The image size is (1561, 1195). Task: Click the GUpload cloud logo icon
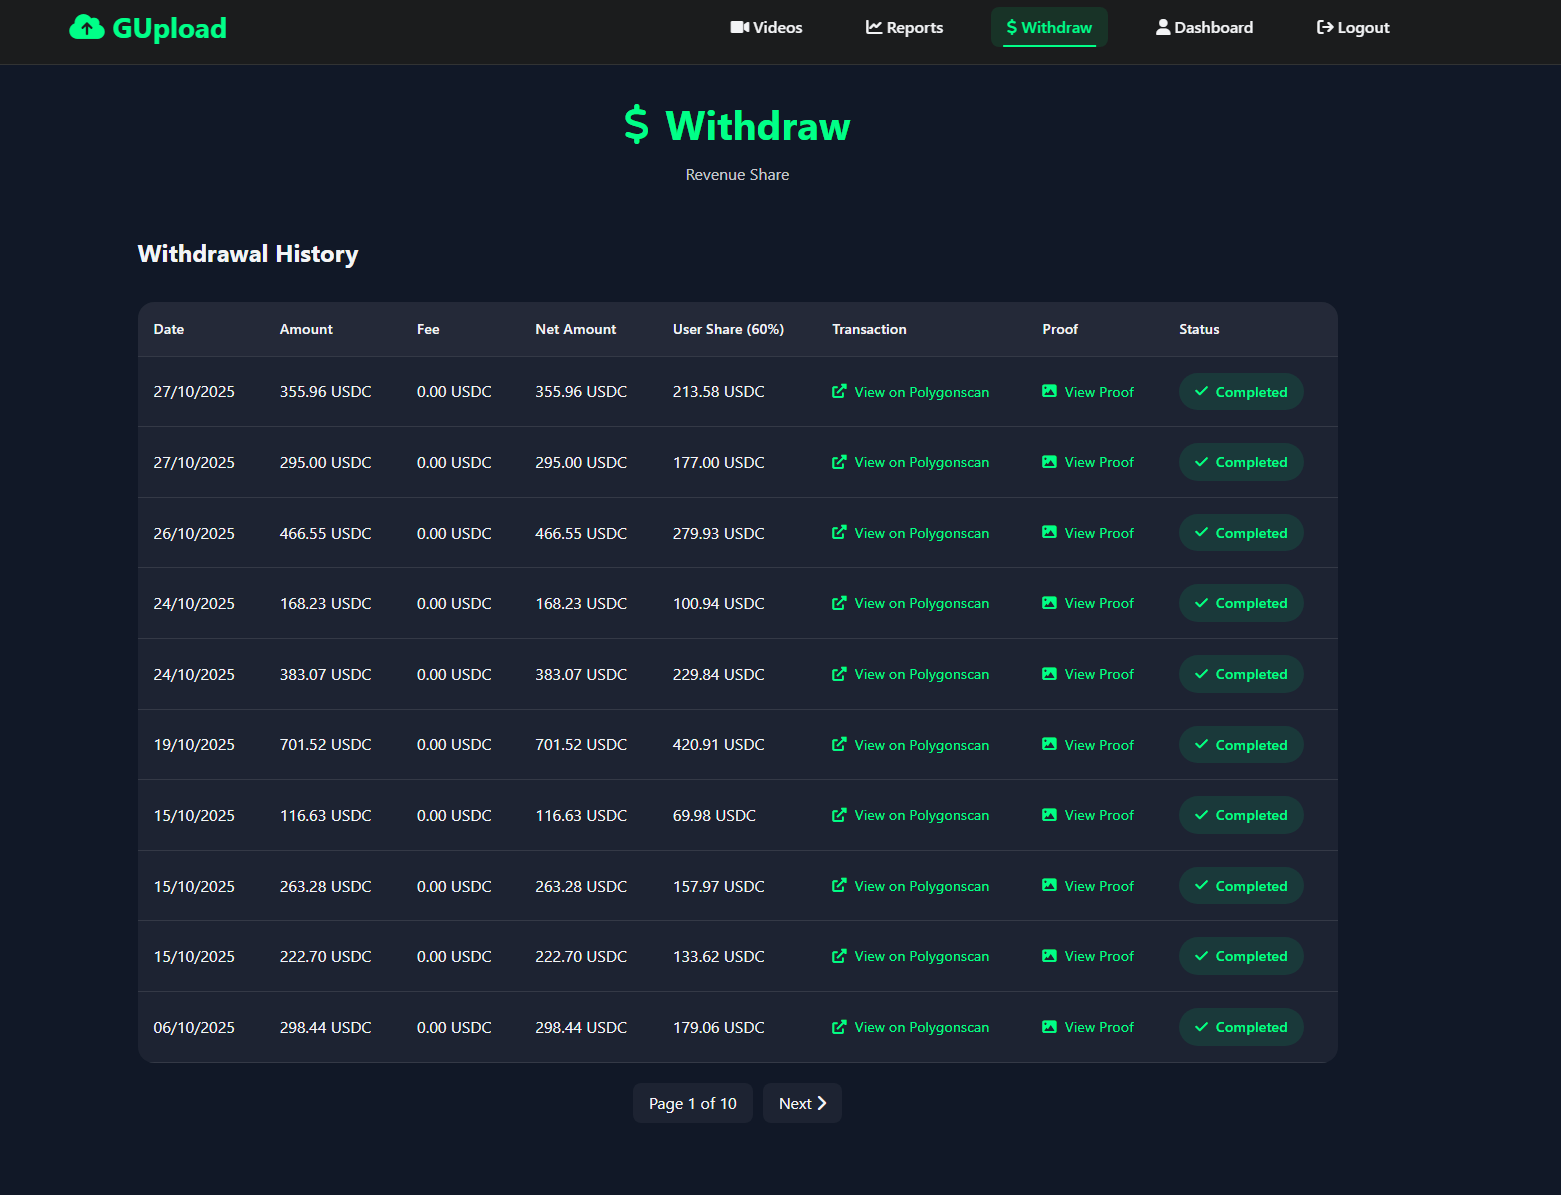click(87, 28)
